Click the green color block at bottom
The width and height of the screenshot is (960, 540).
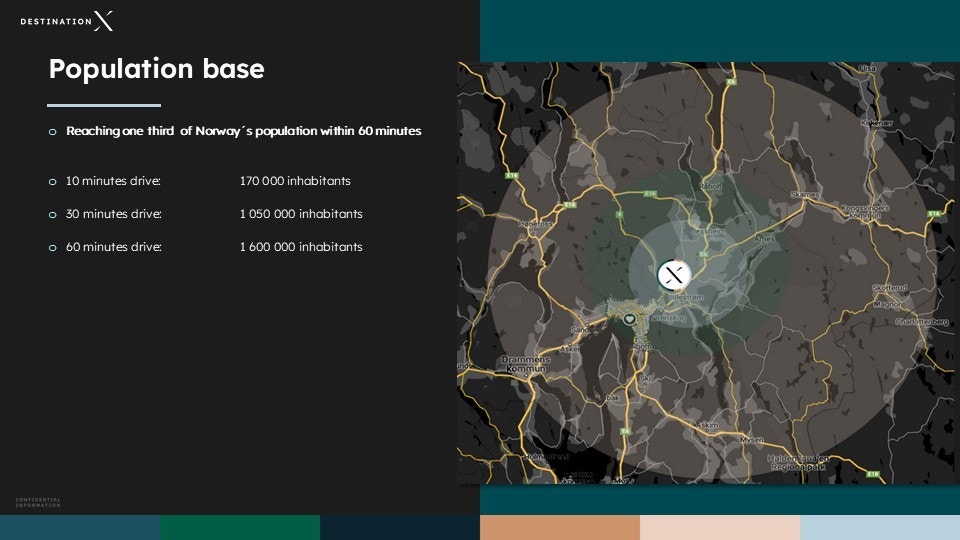tap(240, 527)
